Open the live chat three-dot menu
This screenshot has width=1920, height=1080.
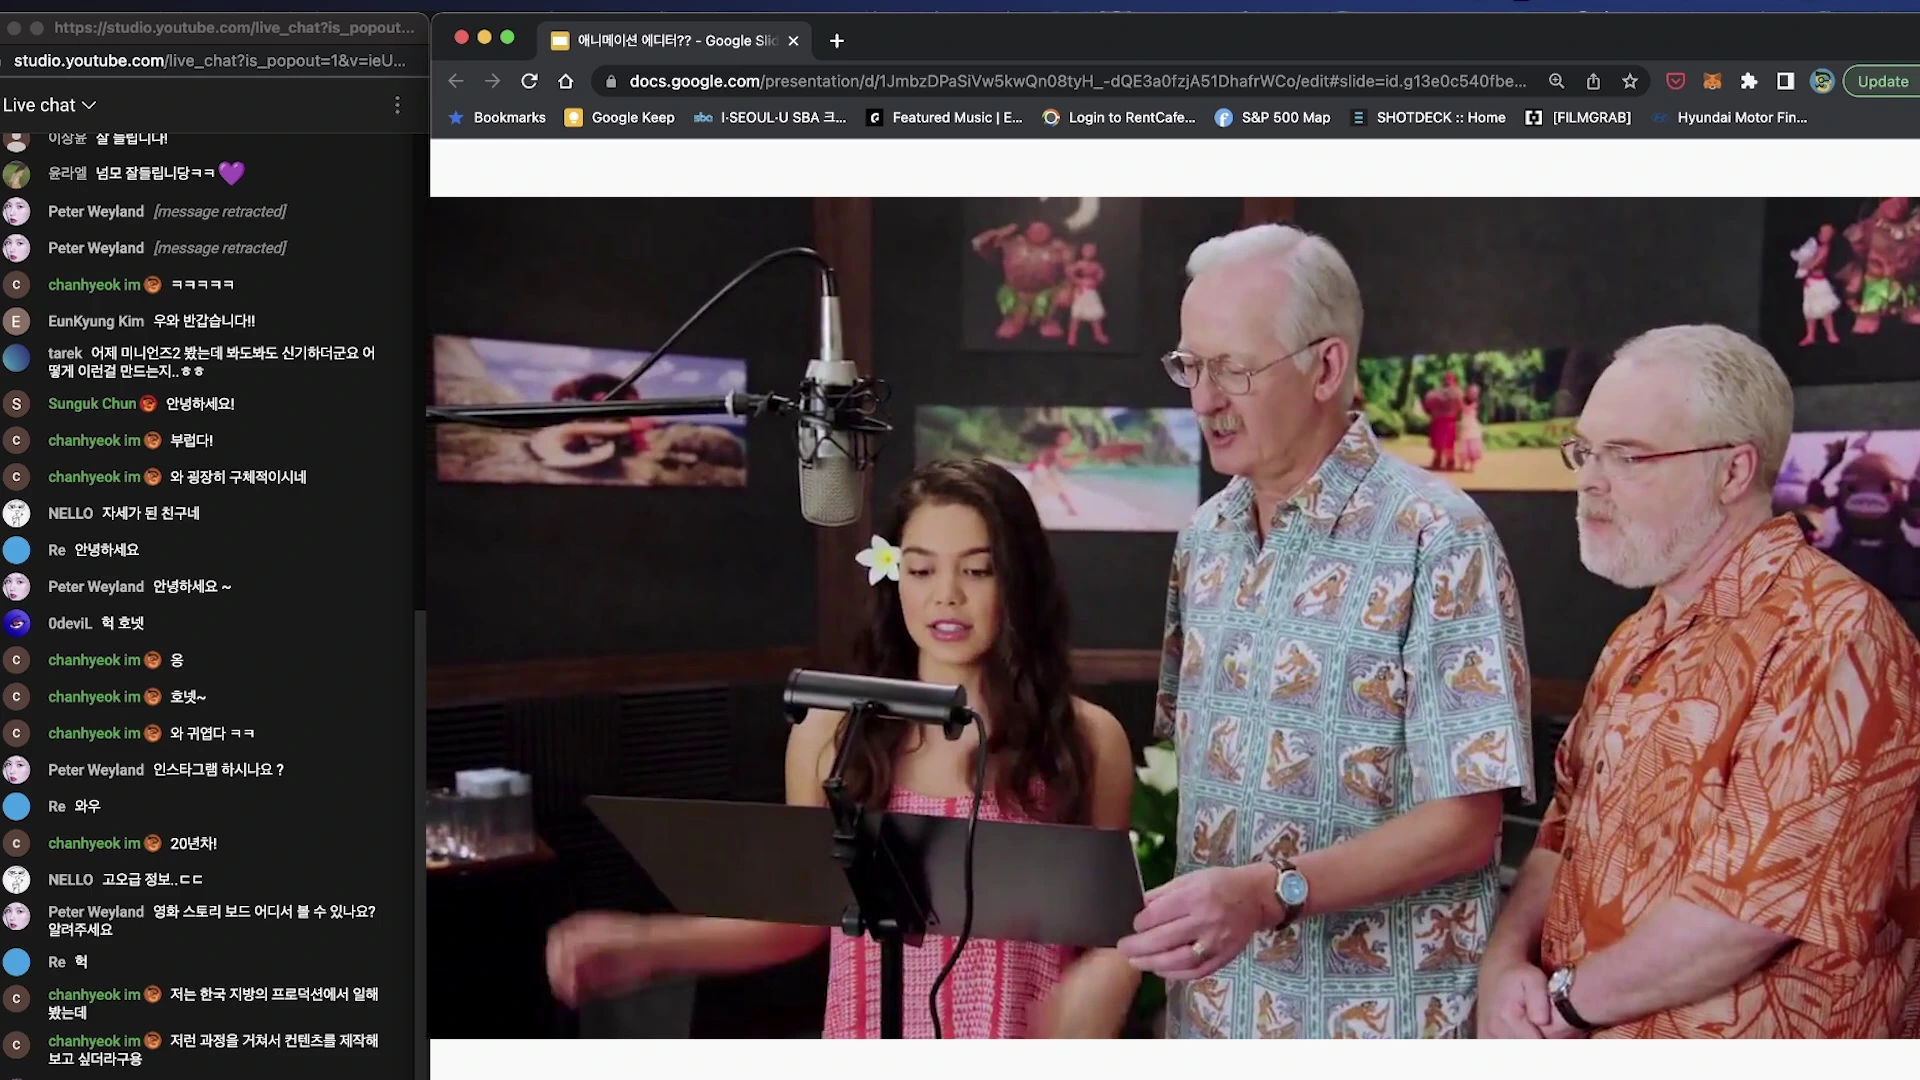[397, 105]
